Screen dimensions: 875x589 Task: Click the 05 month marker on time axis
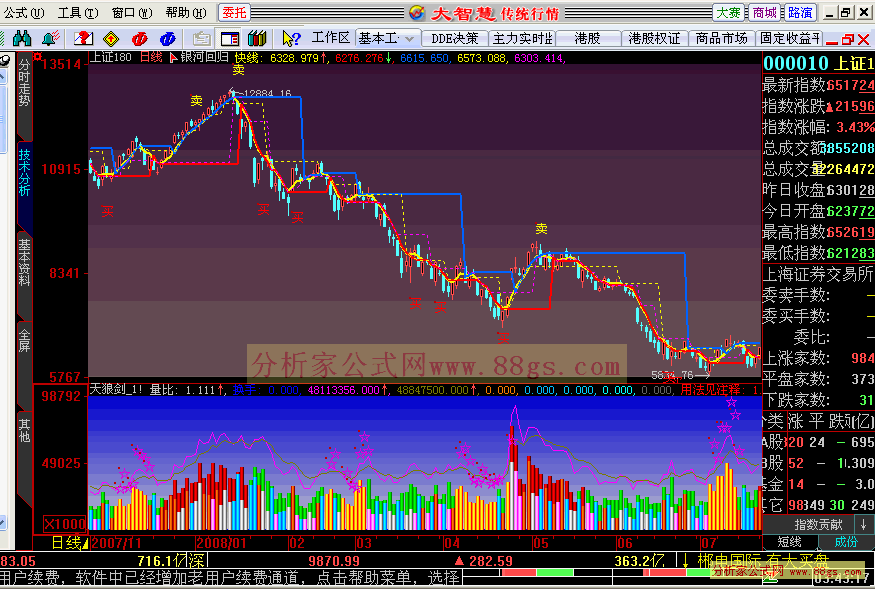click(540, 543)
